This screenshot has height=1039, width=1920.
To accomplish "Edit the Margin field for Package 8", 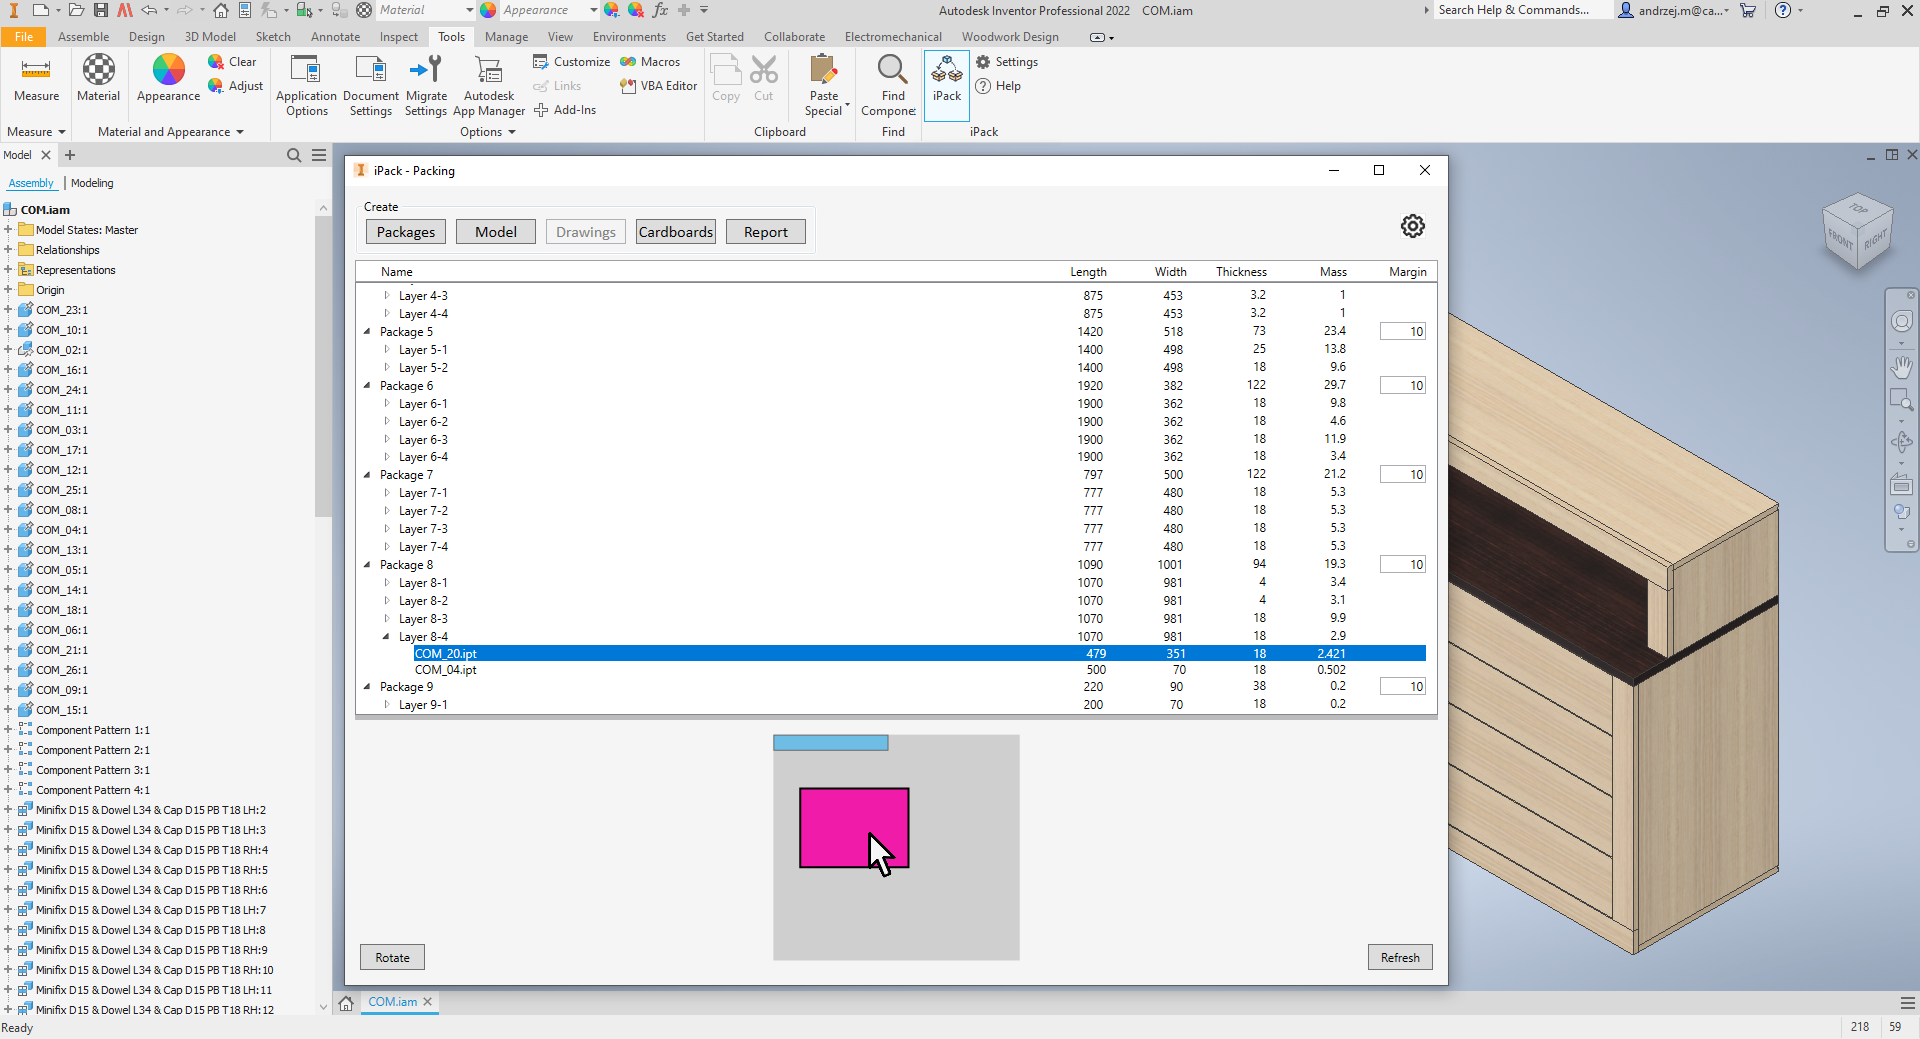I will click(1403, 565).
